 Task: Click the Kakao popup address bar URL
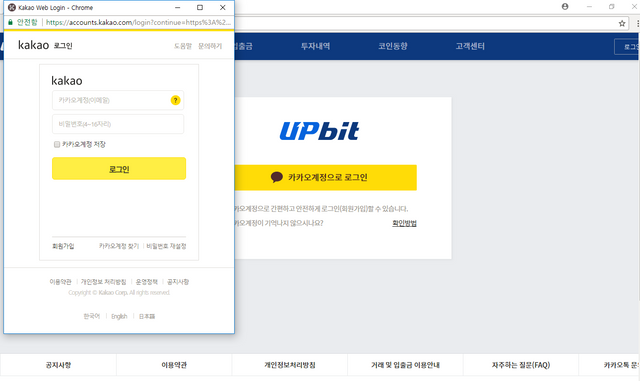pyautogui.click(x=138, y=22)
